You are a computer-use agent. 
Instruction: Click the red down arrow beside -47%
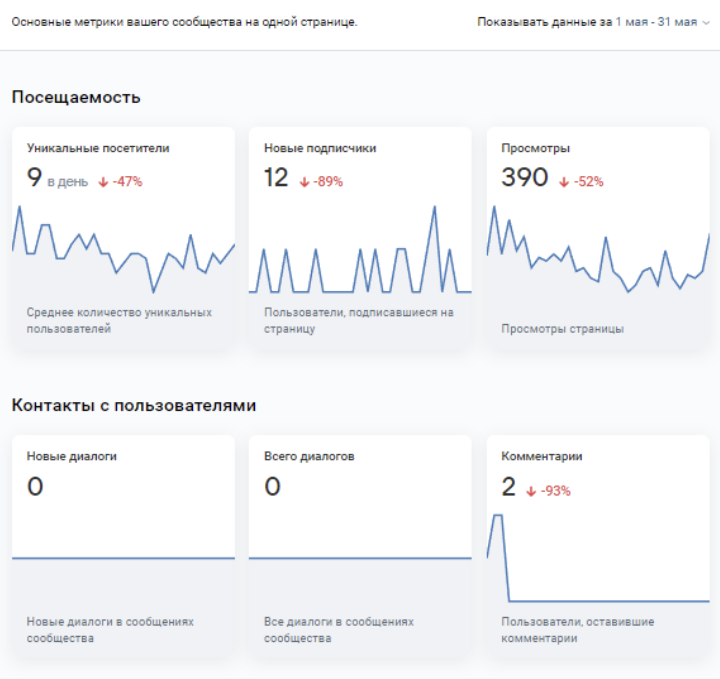[x=103, y=182]
